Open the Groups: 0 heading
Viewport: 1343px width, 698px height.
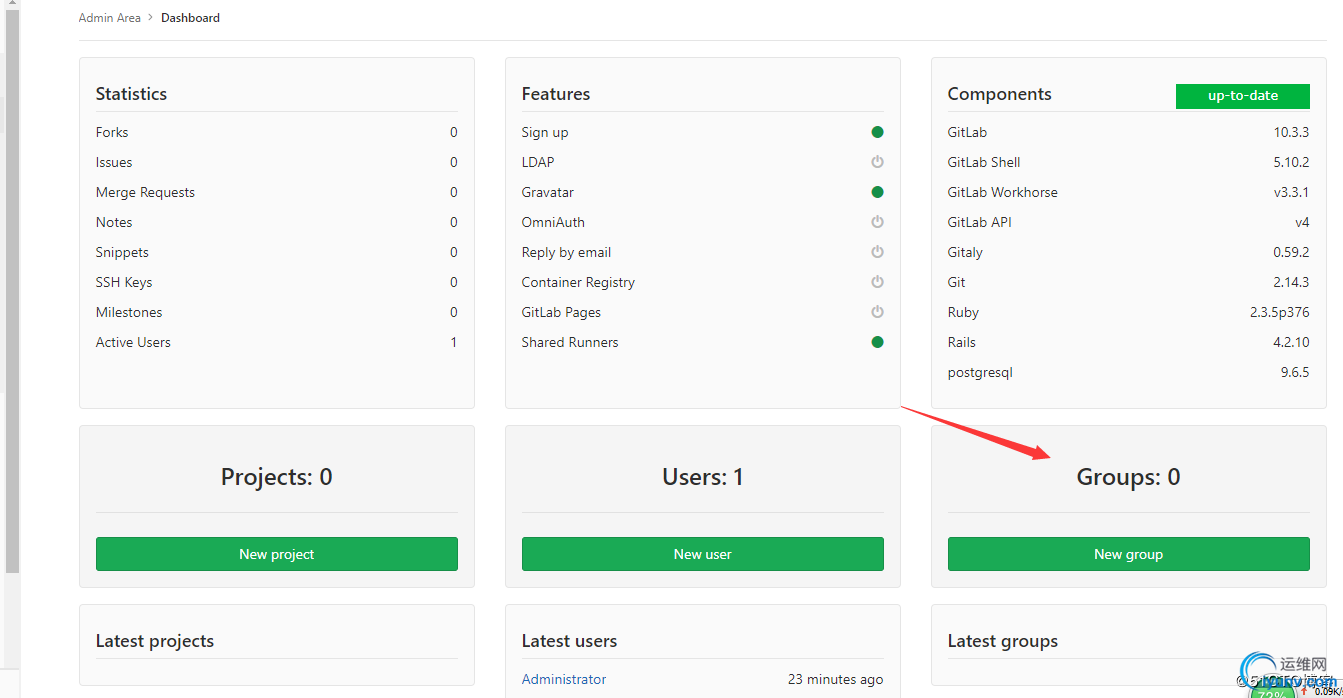click(1129, 477)
